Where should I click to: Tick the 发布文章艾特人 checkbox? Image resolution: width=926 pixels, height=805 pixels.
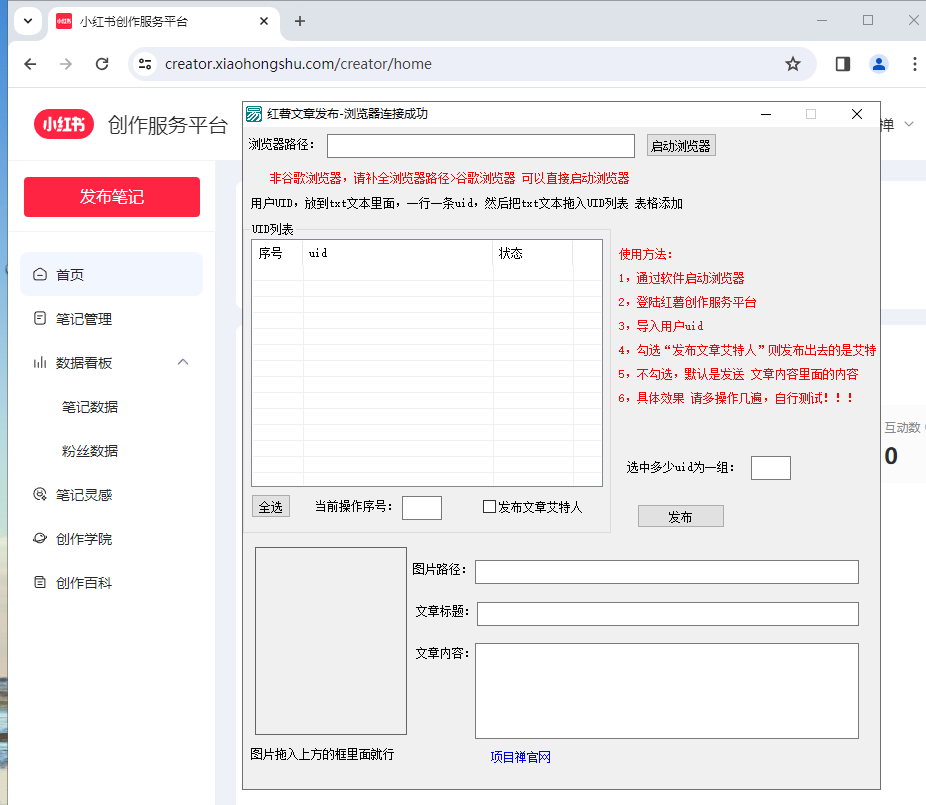489,507
